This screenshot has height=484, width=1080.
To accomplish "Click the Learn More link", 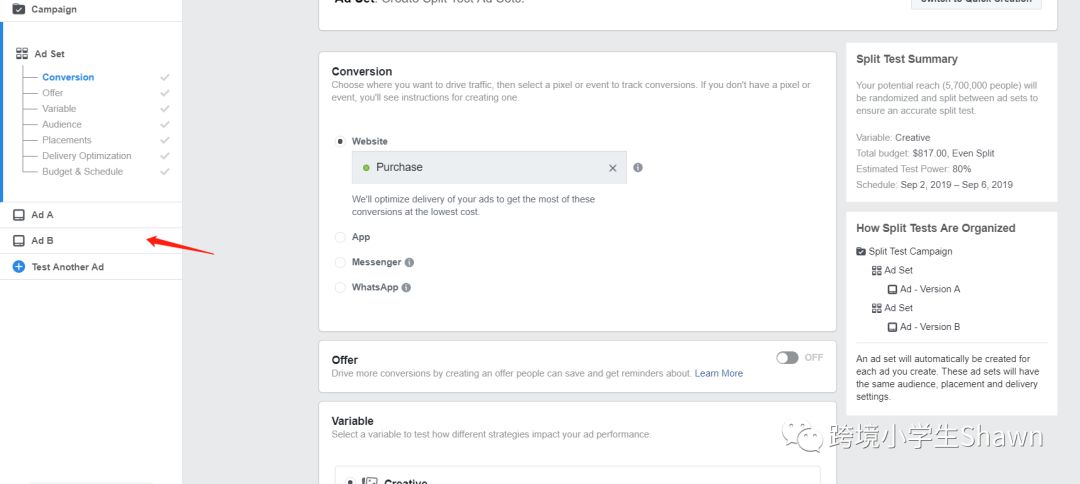I will tap(719, 373).
